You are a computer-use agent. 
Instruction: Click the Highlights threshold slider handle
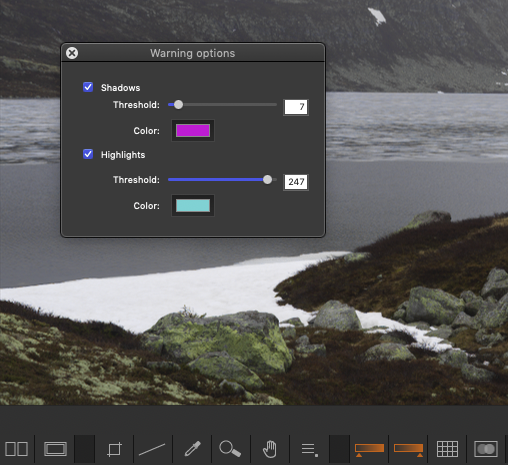[x=267, y=179]
